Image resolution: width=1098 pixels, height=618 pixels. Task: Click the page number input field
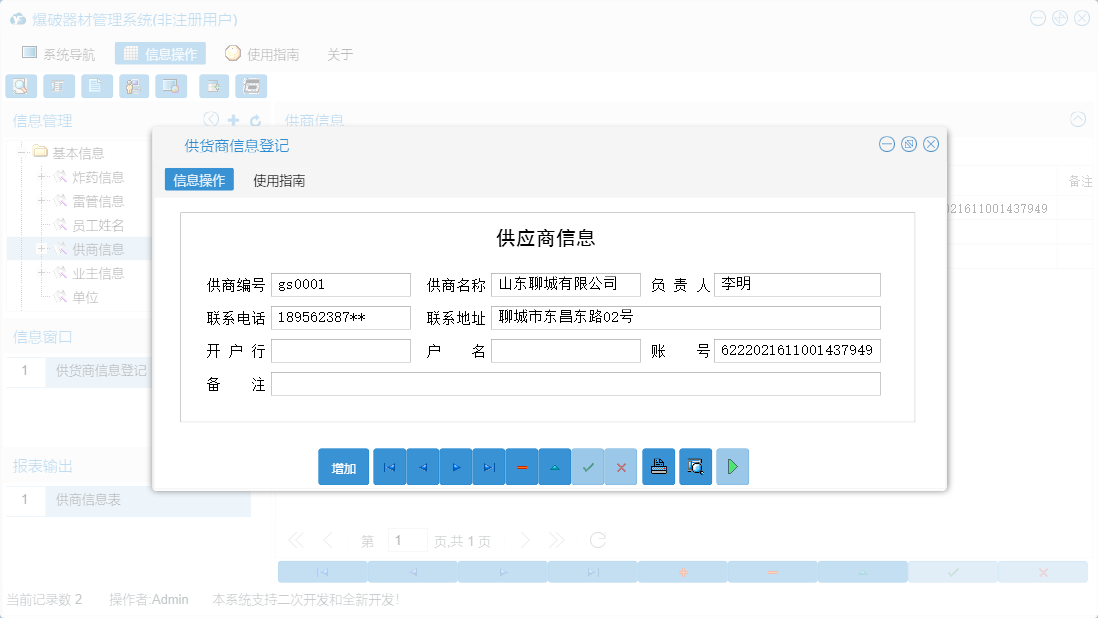point(408,539)
